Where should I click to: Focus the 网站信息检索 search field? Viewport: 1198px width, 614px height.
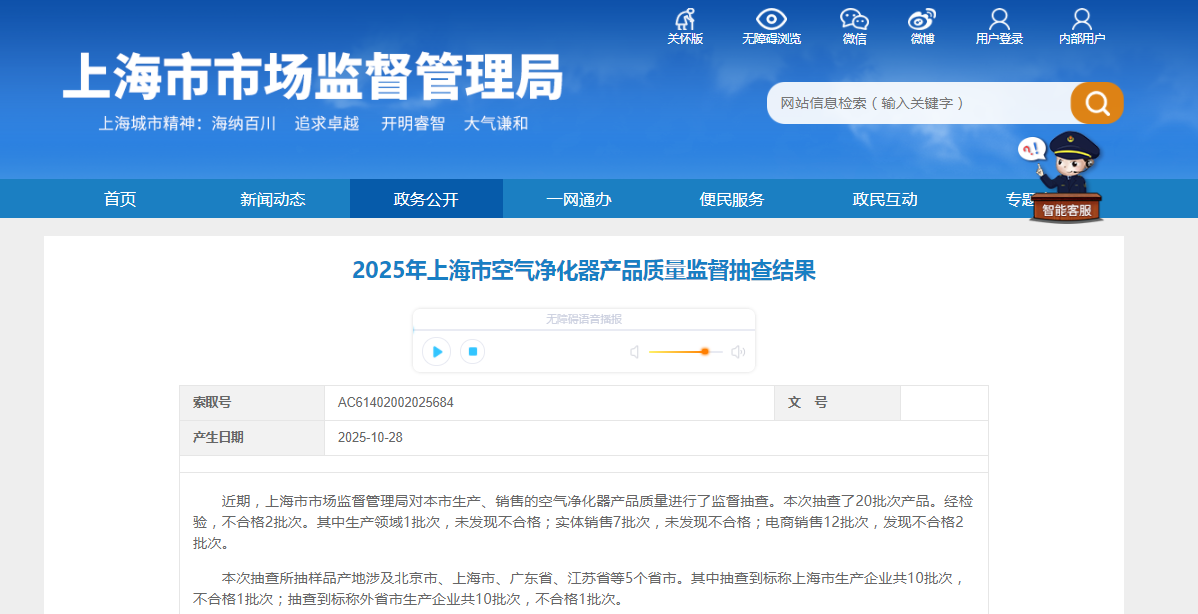[919, 103]
